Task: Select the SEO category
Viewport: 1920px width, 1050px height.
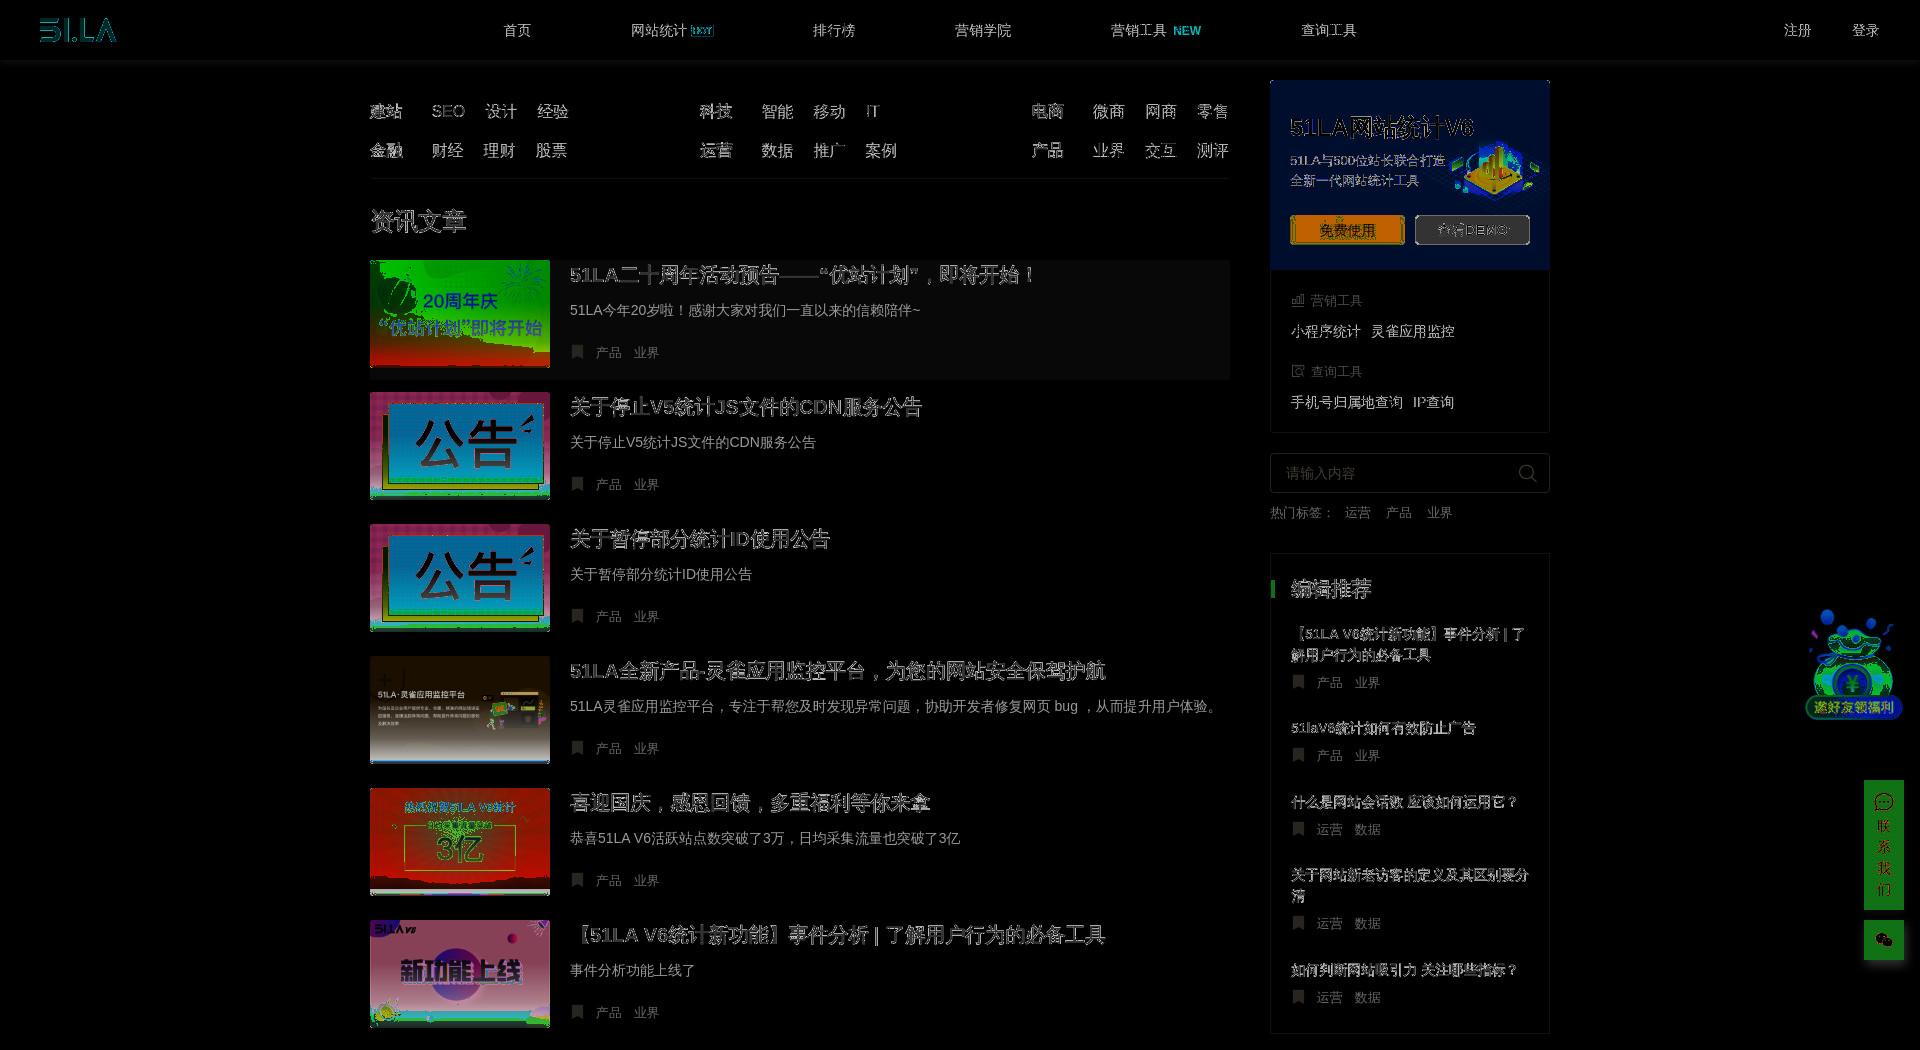Action: coord(448,111)
